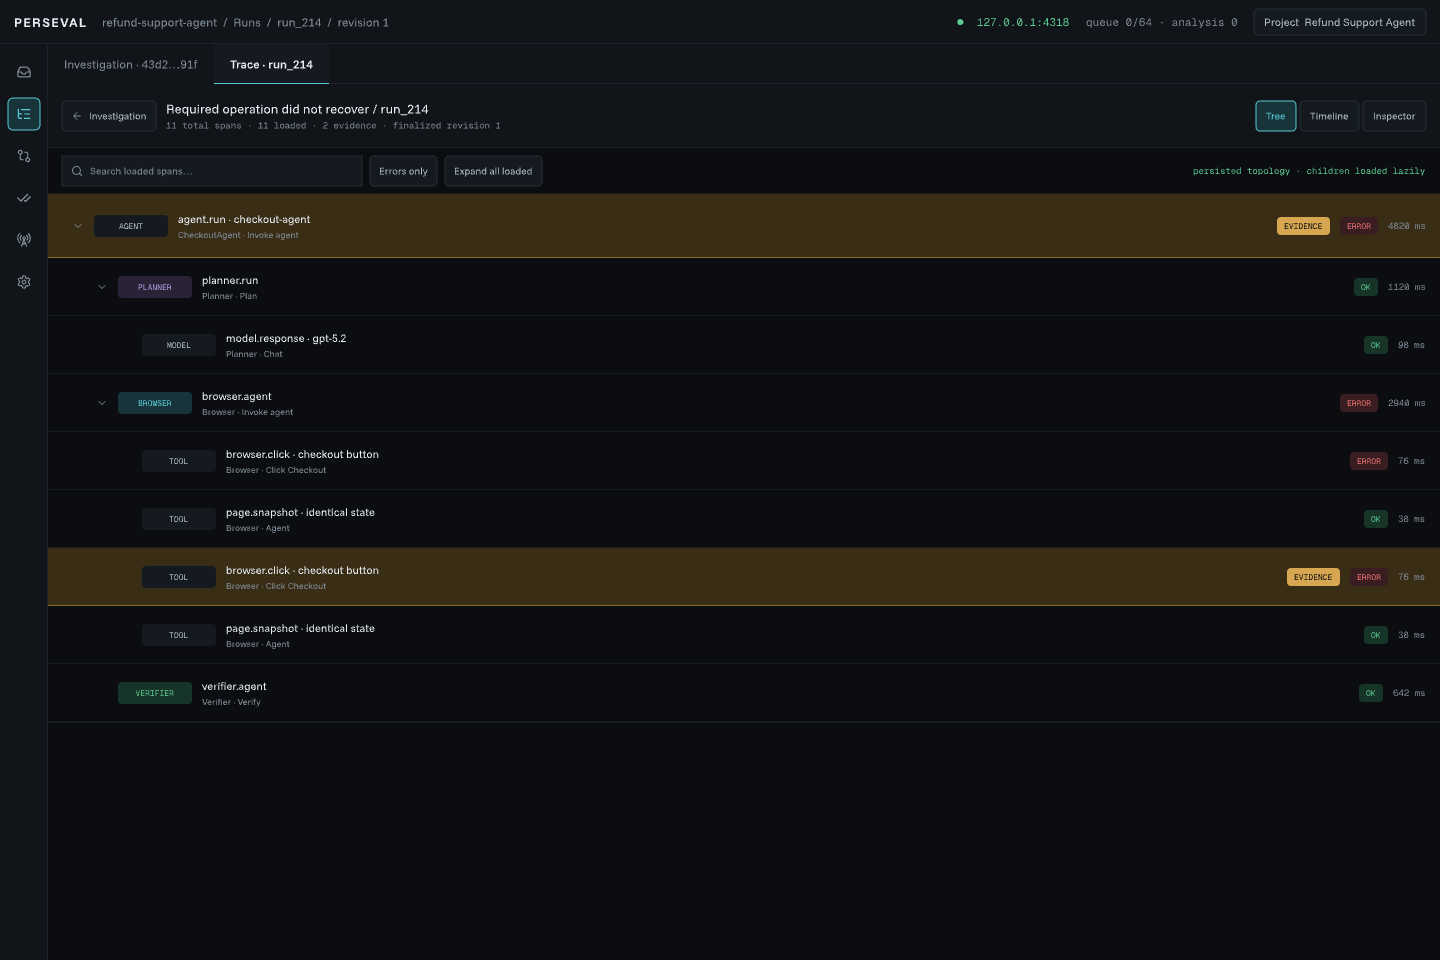Click the AGENT type badge

[x=131, y=226]
